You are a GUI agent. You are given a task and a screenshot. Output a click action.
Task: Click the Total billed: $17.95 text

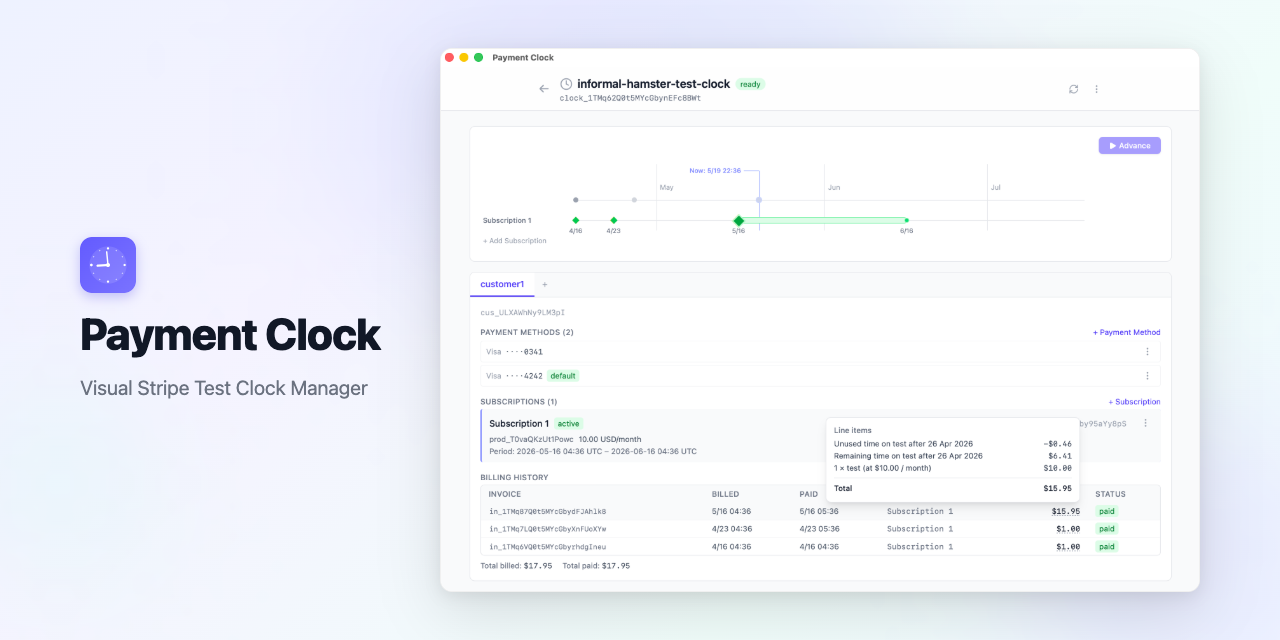pos(516,566)
